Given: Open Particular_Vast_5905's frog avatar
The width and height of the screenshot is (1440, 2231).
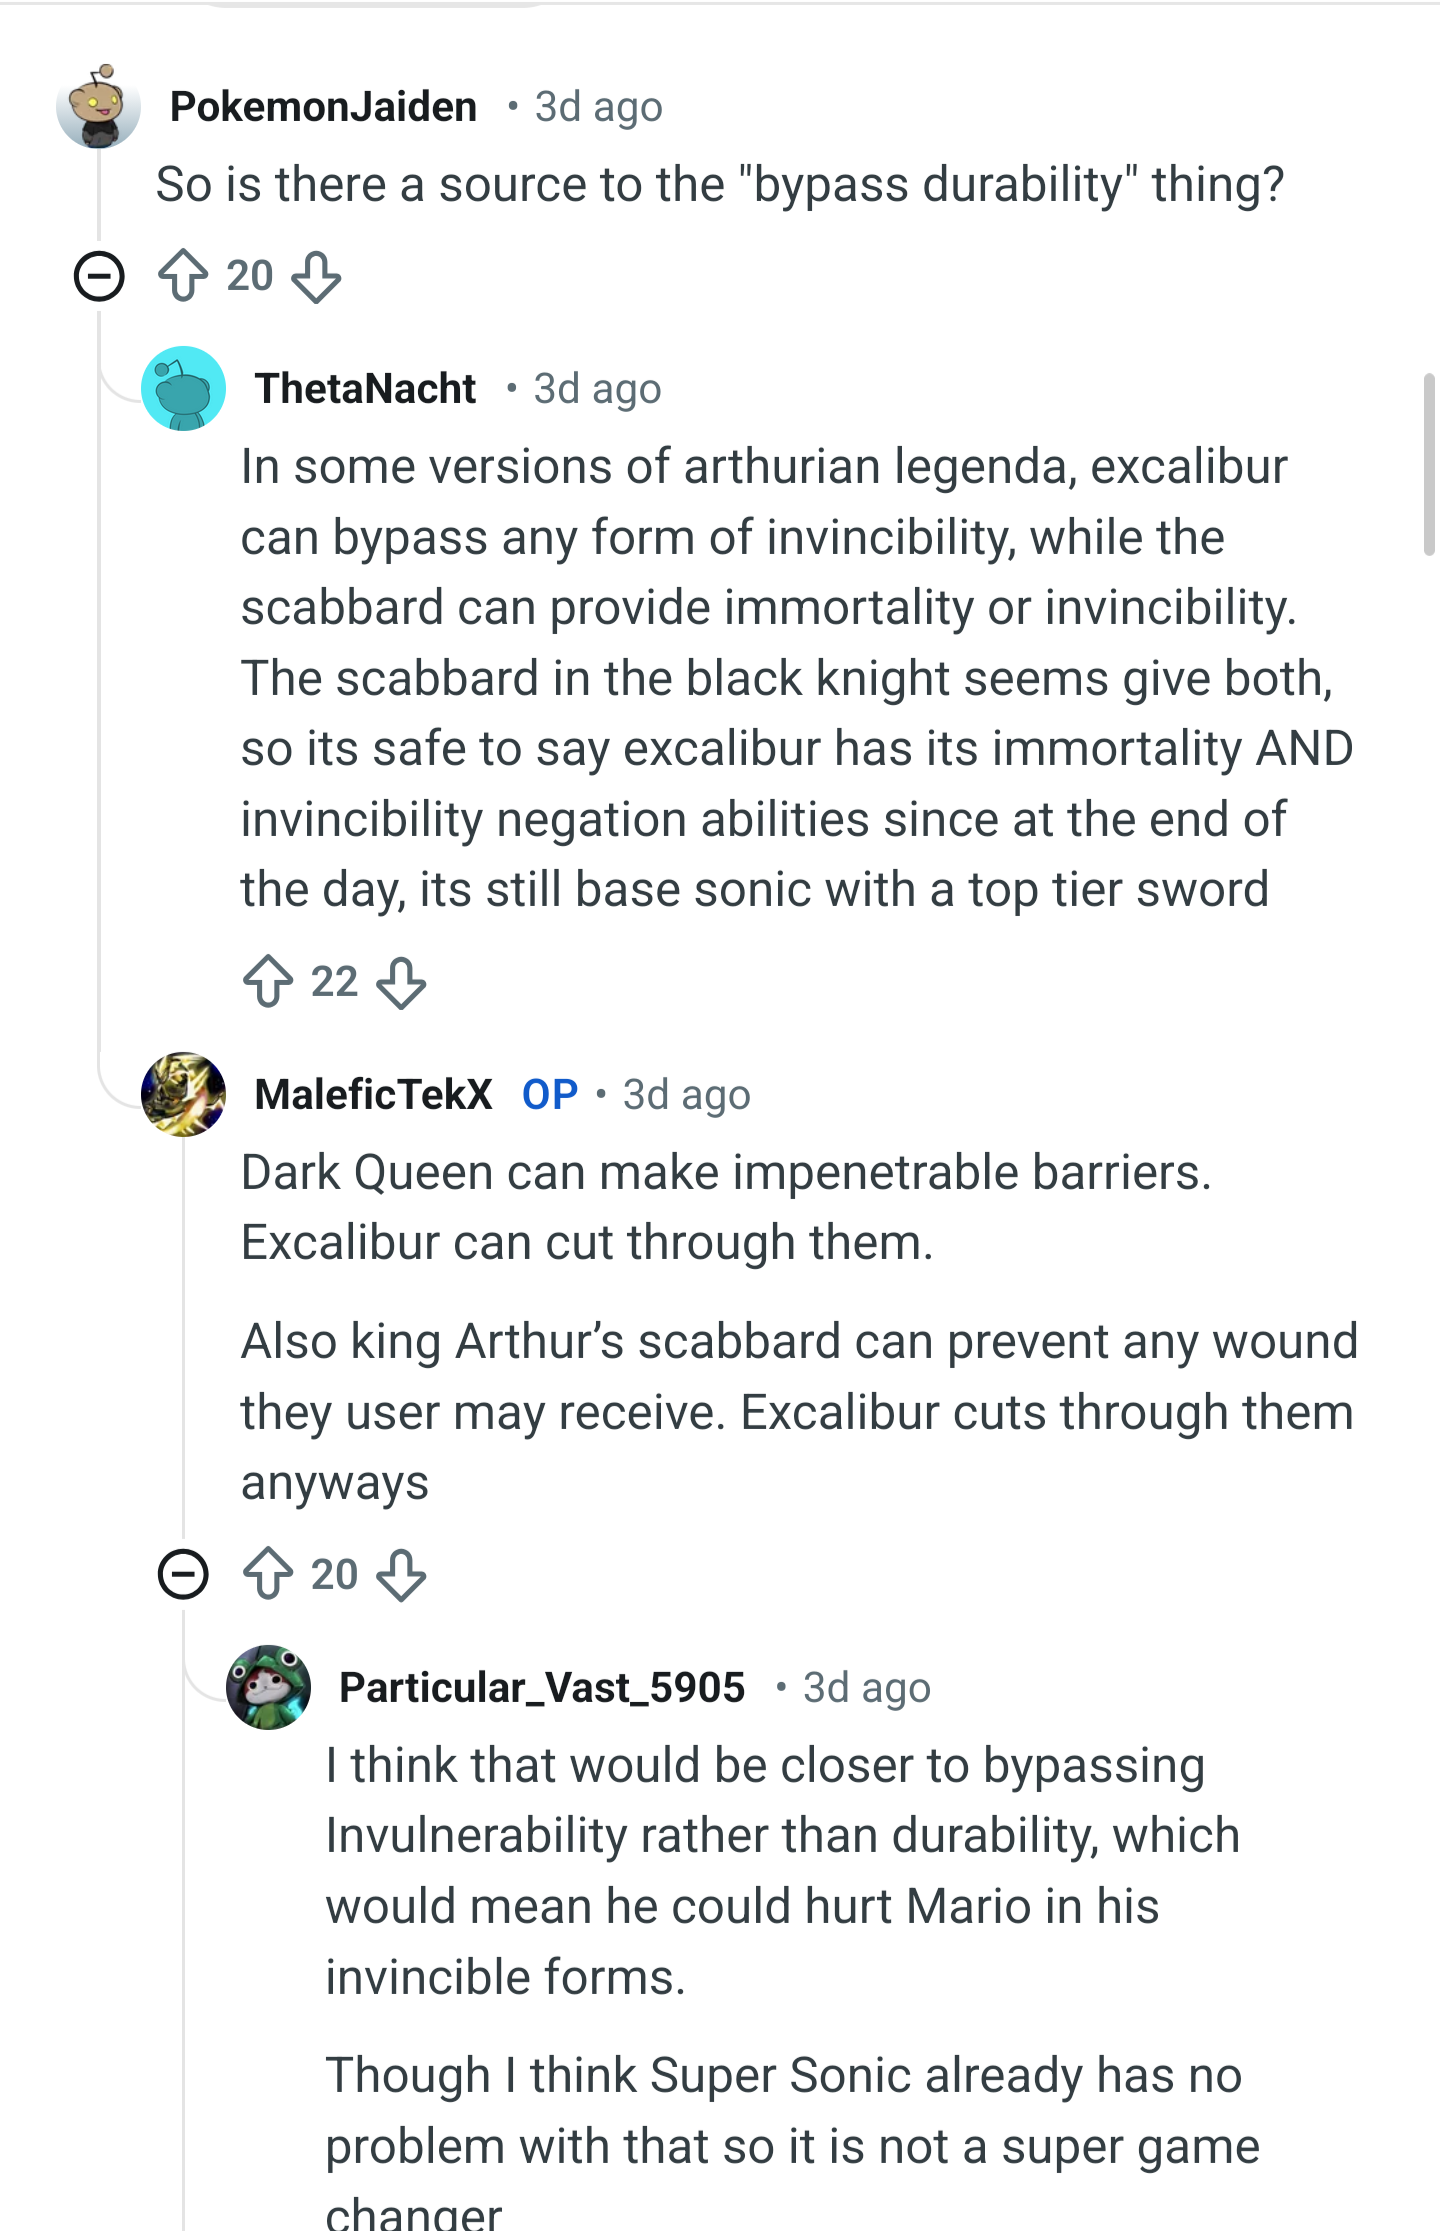Looking at the screenshot, I should click(x=268, y=1687).
